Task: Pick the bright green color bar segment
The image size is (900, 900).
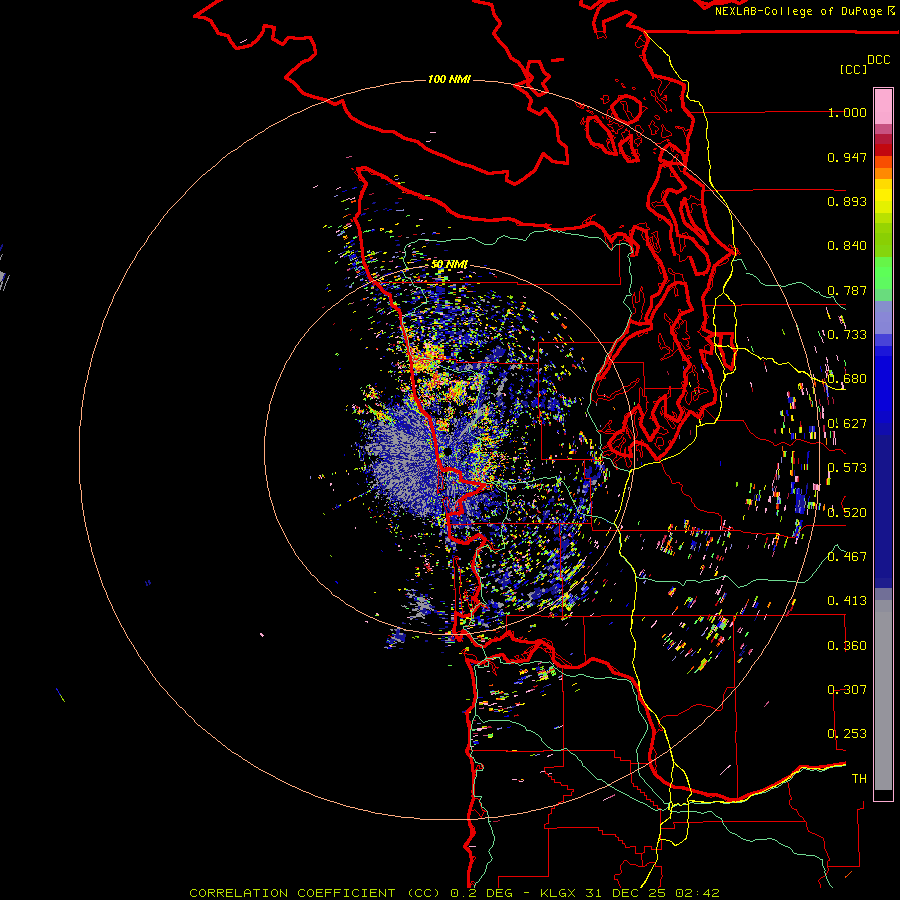Action: point(883,273)
